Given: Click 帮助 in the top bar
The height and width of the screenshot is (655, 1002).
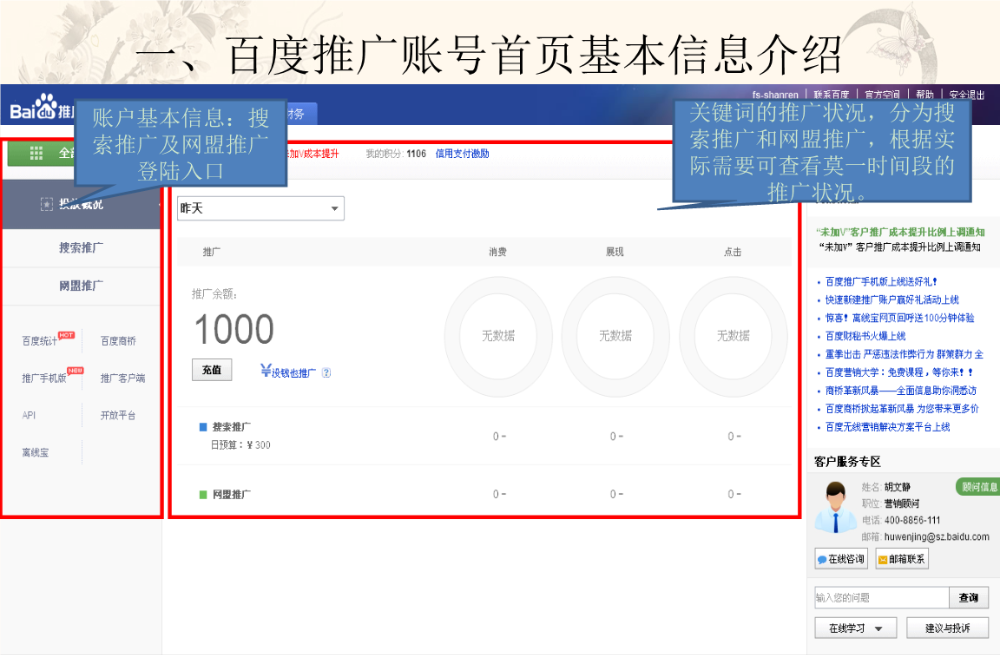Looking at the screenshot, I should 925,95.
